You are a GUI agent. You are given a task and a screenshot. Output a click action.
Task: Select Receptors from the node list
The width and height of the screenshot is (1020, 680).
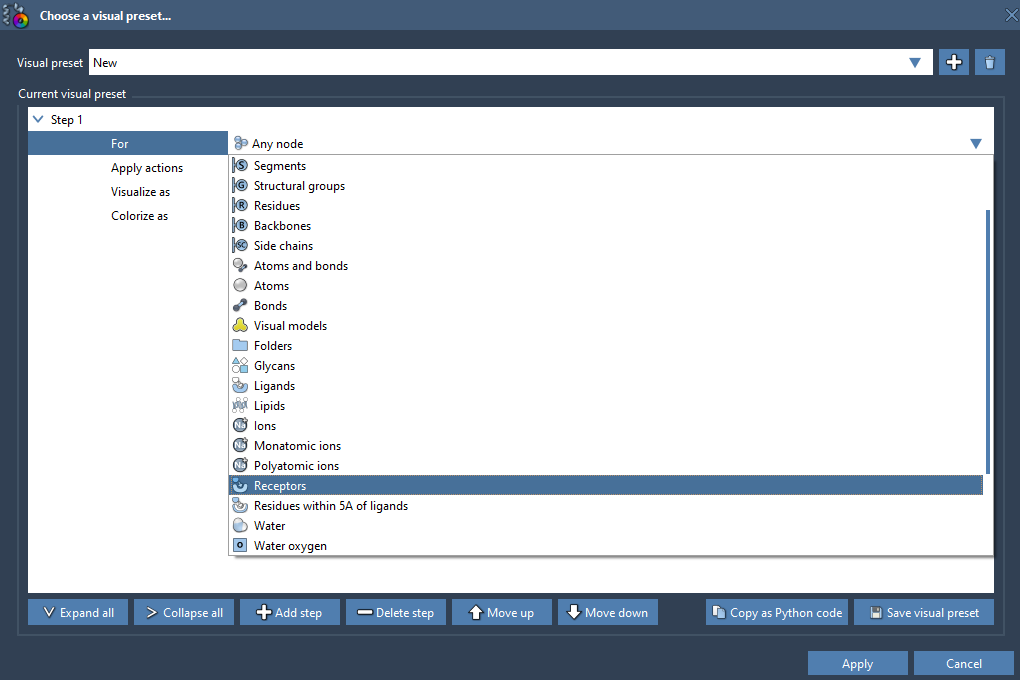click(280, 486)
